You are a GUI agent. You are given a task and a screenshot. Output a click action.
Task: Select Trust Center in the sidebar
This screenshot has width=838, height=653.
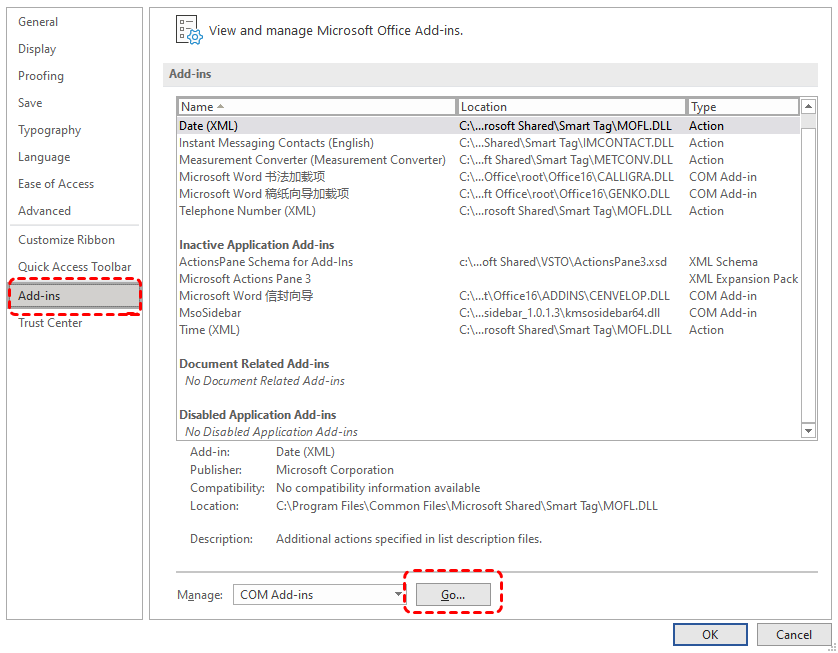click(x=50, y=323)
